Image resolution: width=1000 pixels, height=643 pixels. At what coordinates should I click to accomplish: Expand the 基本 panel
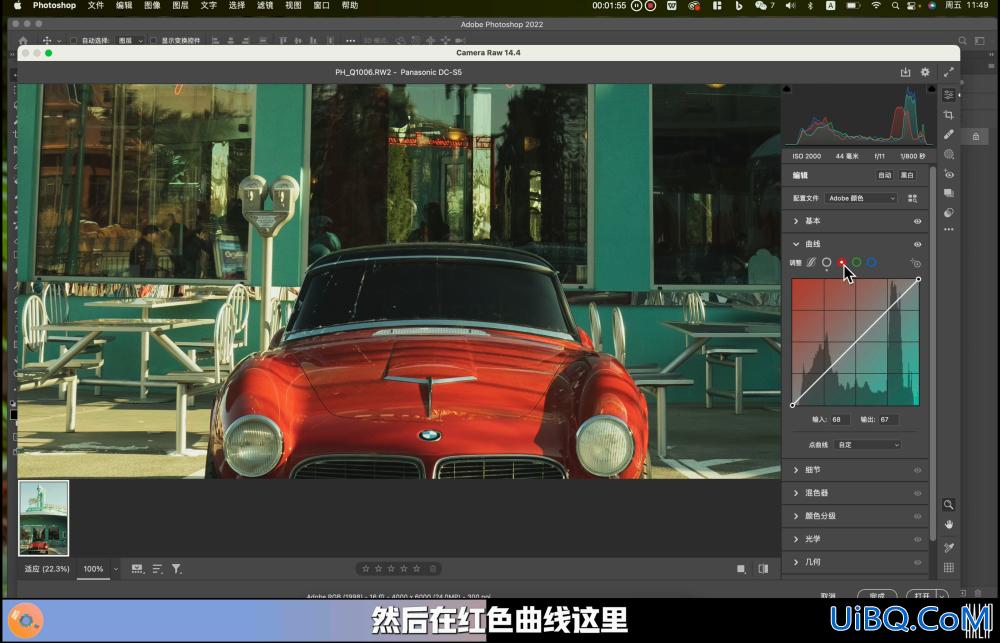[796, 221]
